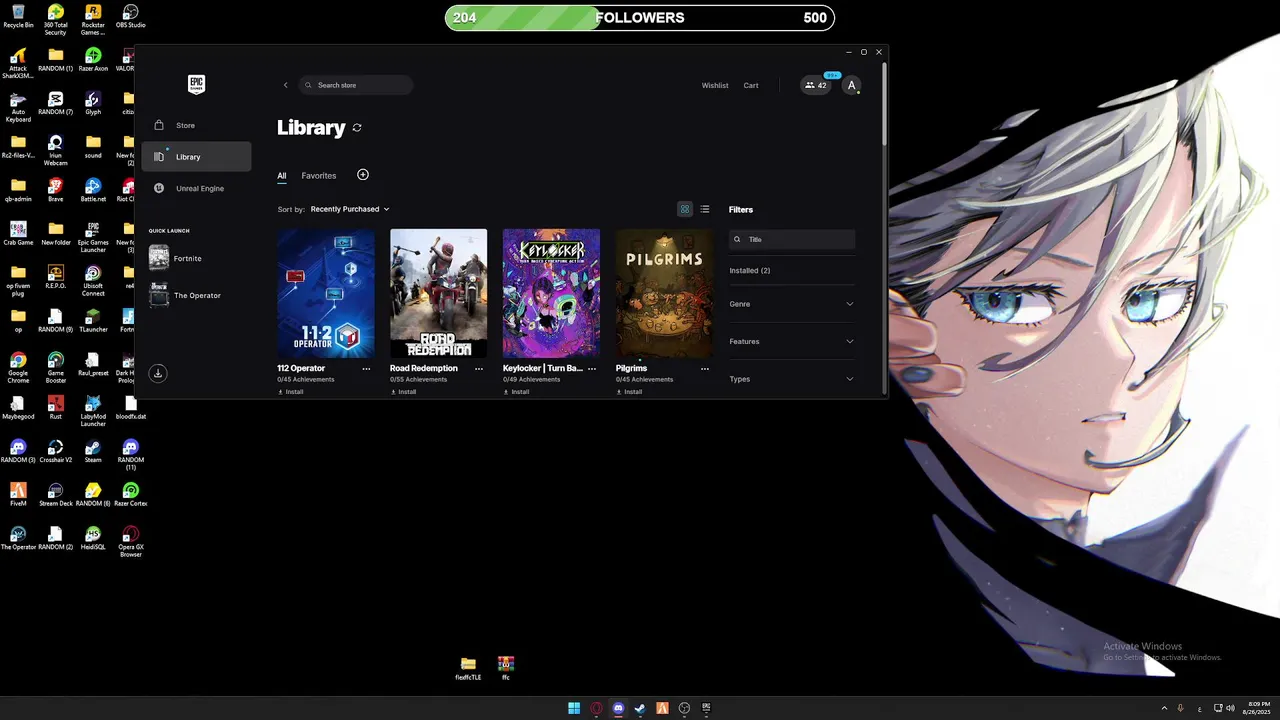Click the followers goal progress bar

(x=640, y=17)
